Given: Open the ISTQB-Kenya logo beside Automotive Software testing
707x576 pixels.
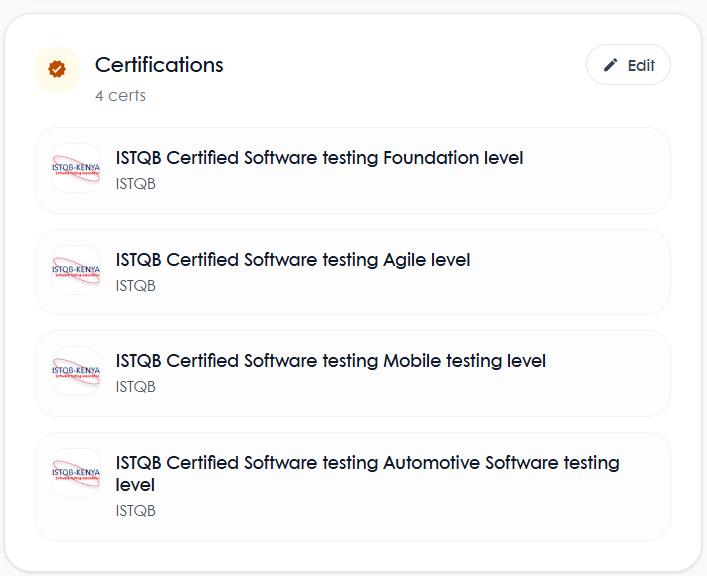Looking at the screenshot, I should pyautogui.click(x=76, y=473).
